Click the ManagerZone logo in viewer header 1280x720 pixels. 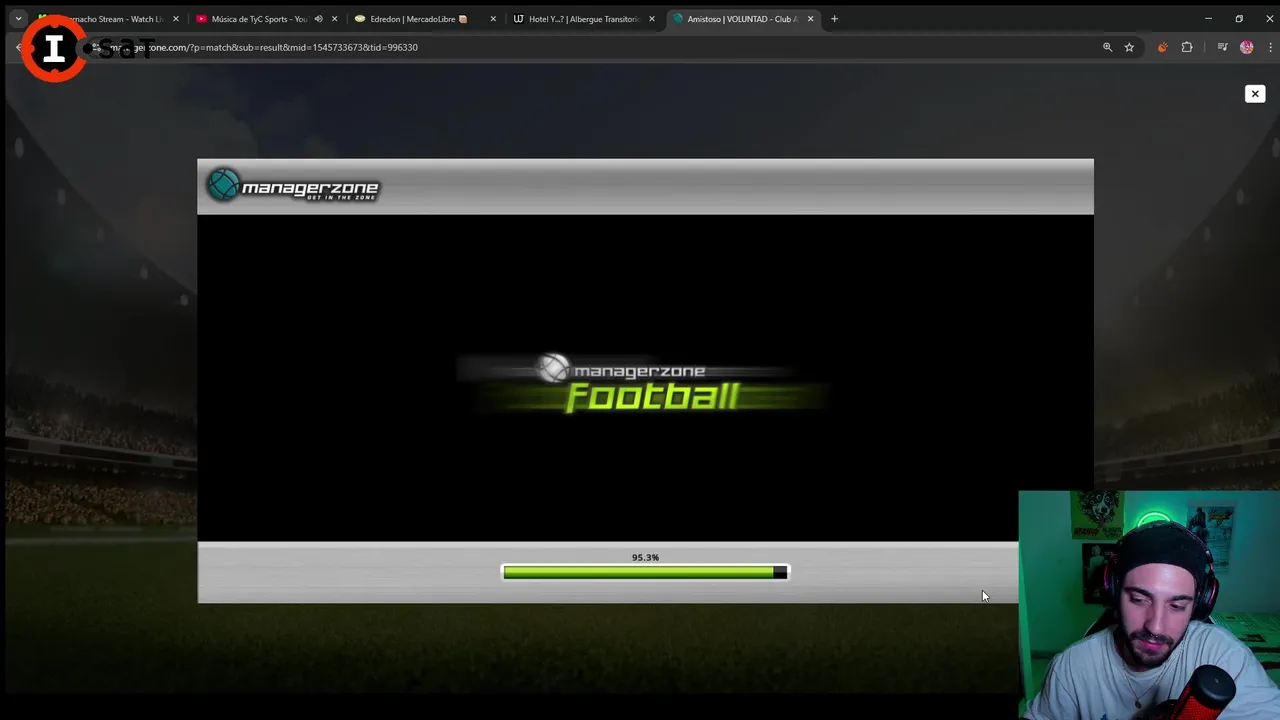click(293, 186)
